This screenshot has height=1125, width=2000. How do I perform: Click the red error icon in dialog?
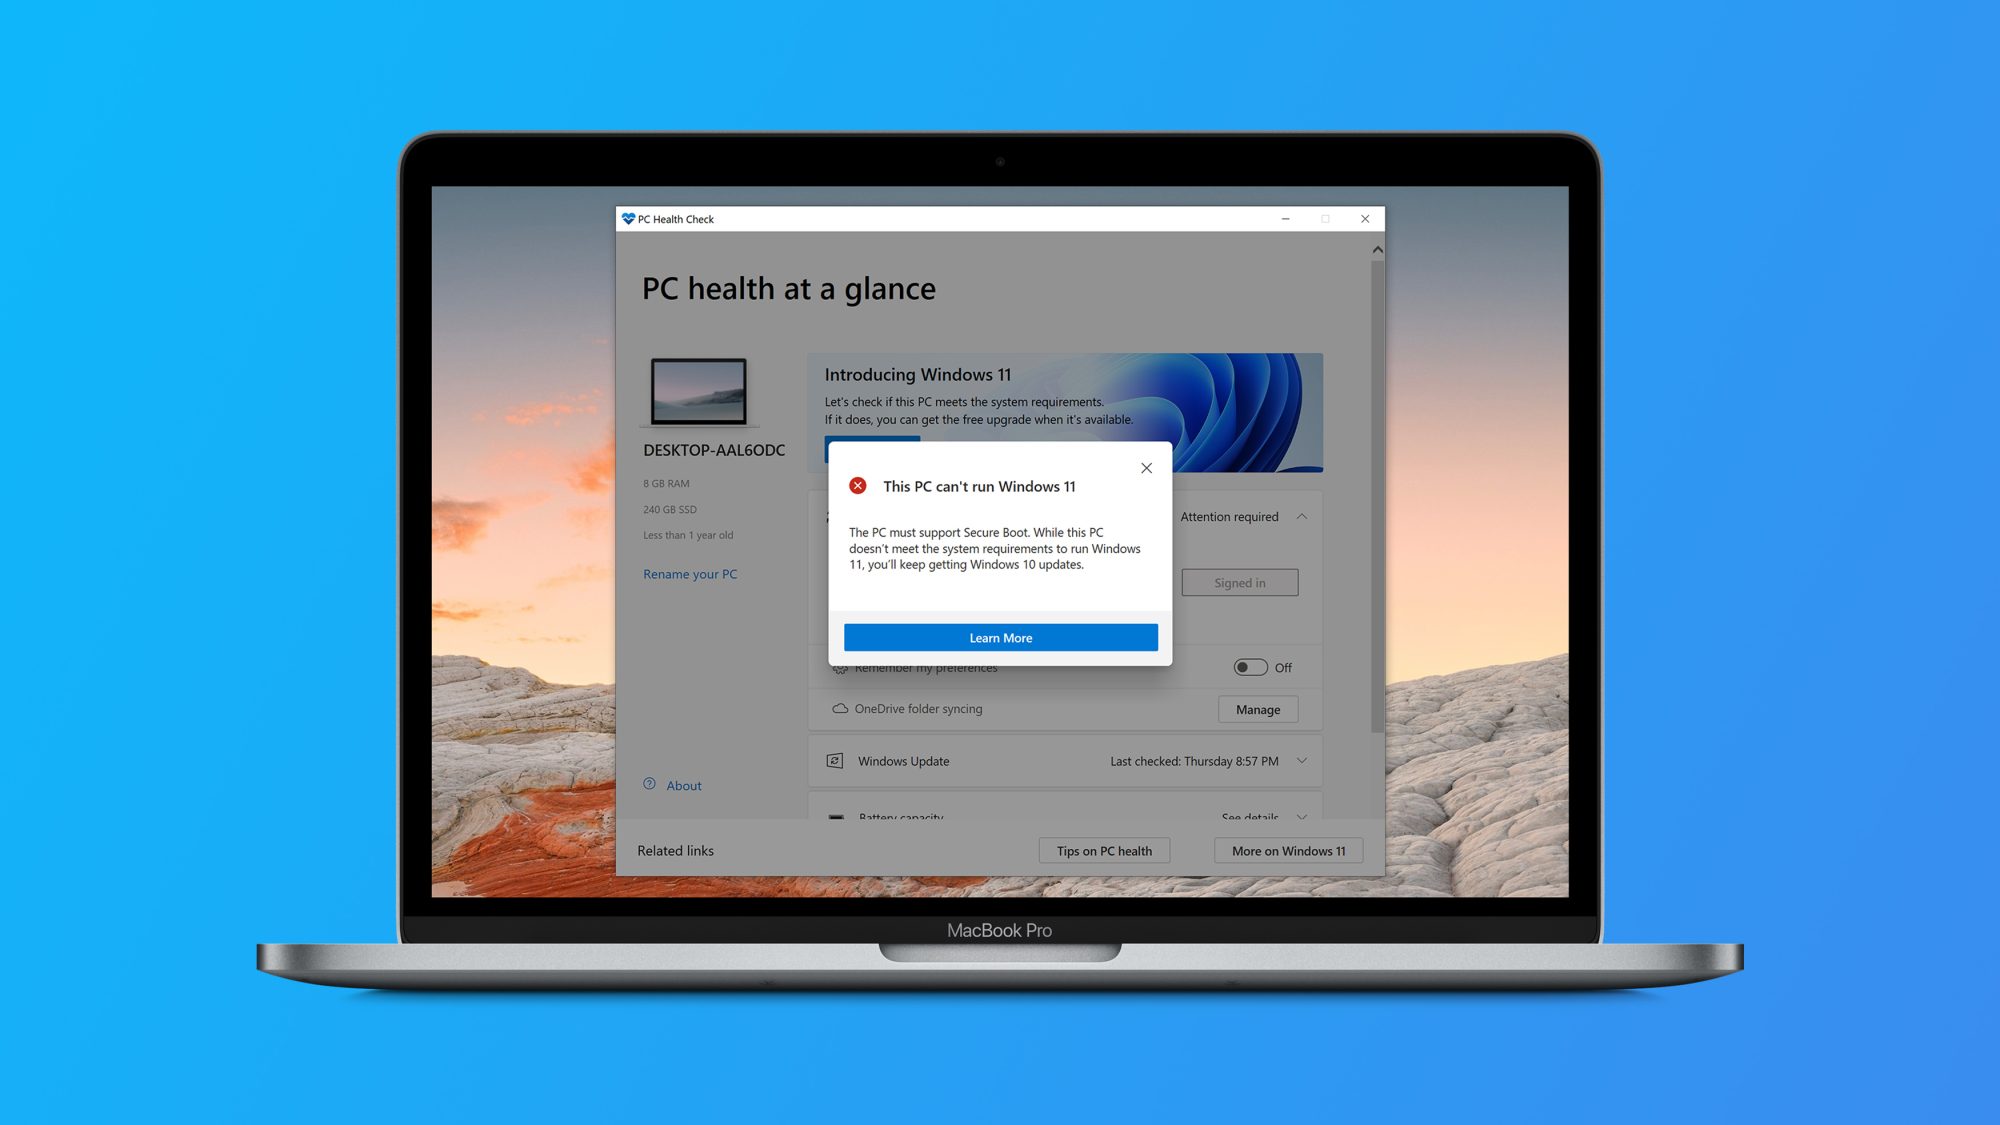tap(856, 485)
